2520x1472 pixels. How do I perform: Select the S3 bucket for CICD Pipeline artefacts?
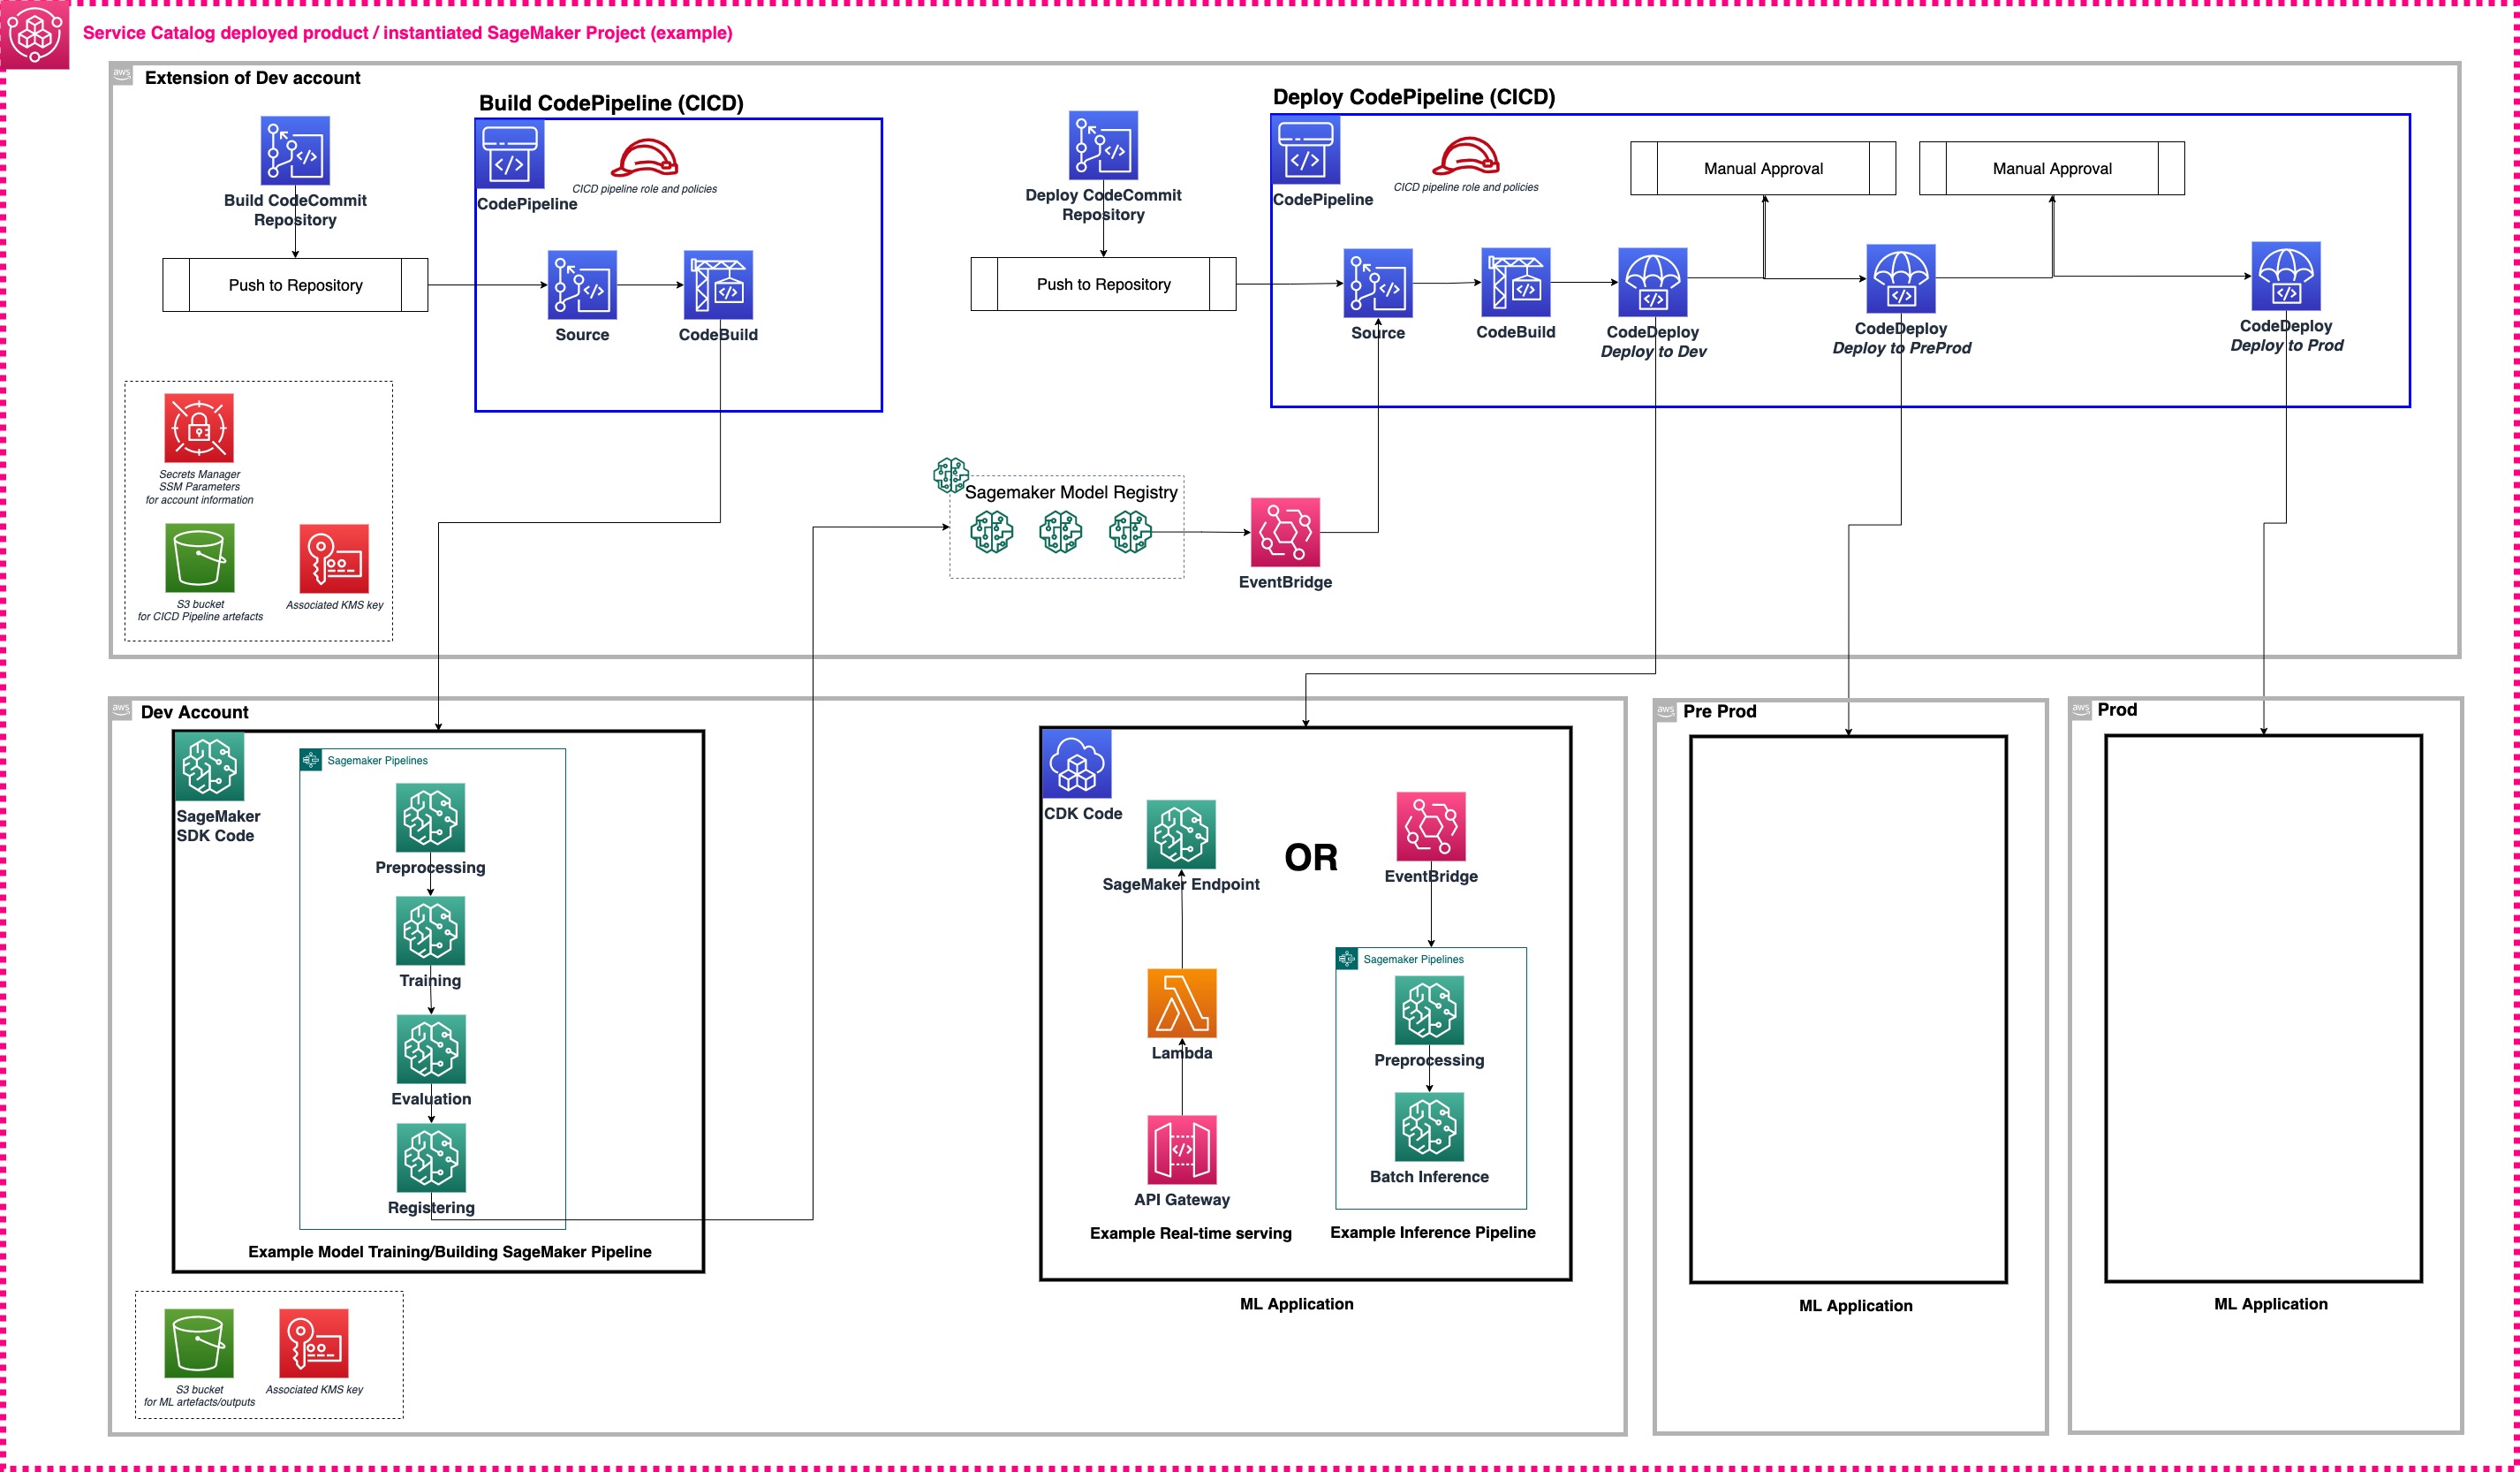(x=200, y=558)
